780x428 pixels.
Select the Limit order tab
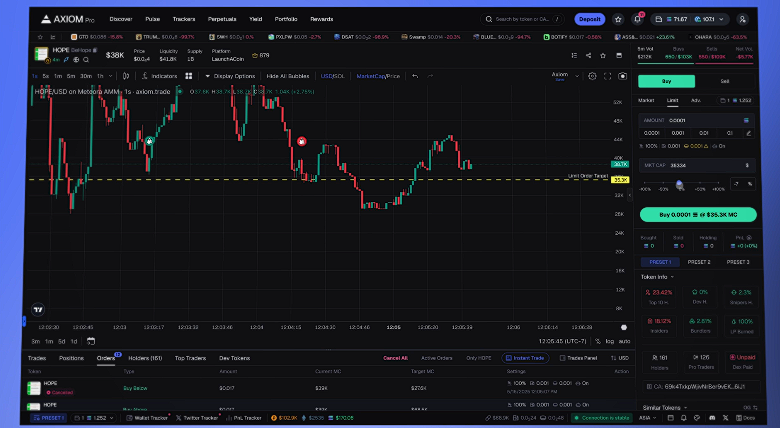tap(673, 101)
